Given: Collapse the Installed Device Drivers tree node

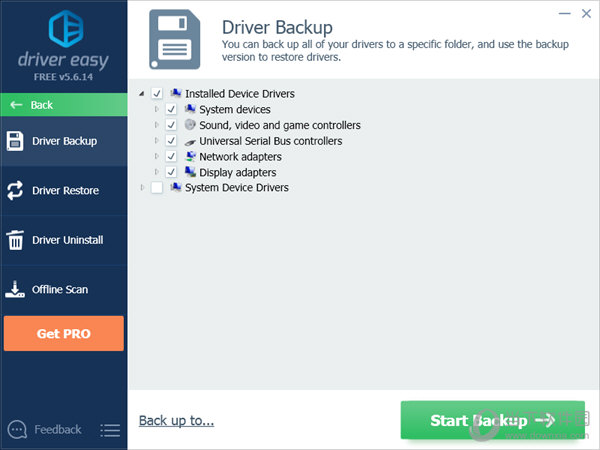Looking at the screenshot, I should click(142, 93).
